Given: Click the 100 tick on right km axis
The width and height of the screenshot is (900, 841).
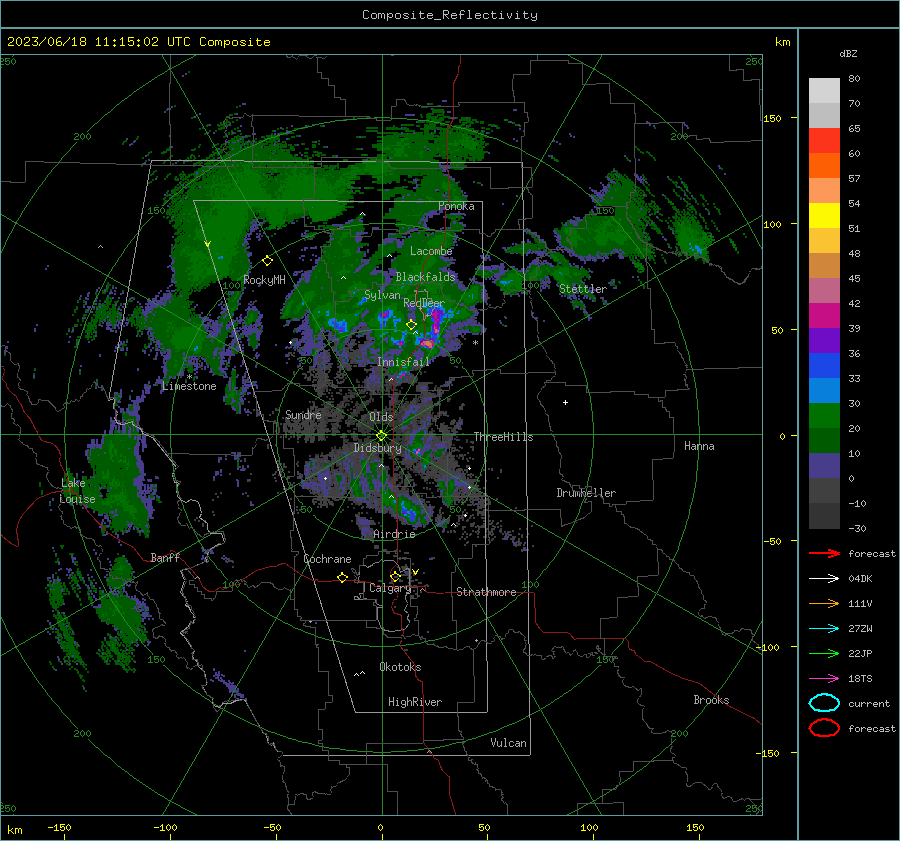Looking at the screenshot, I should coord(772,224).
